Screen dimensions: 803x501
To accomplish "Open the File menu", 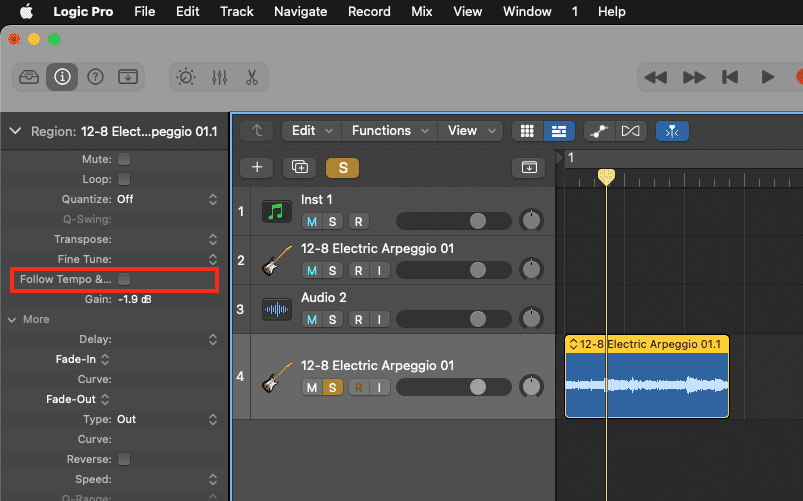I will [x=144, y=11].
